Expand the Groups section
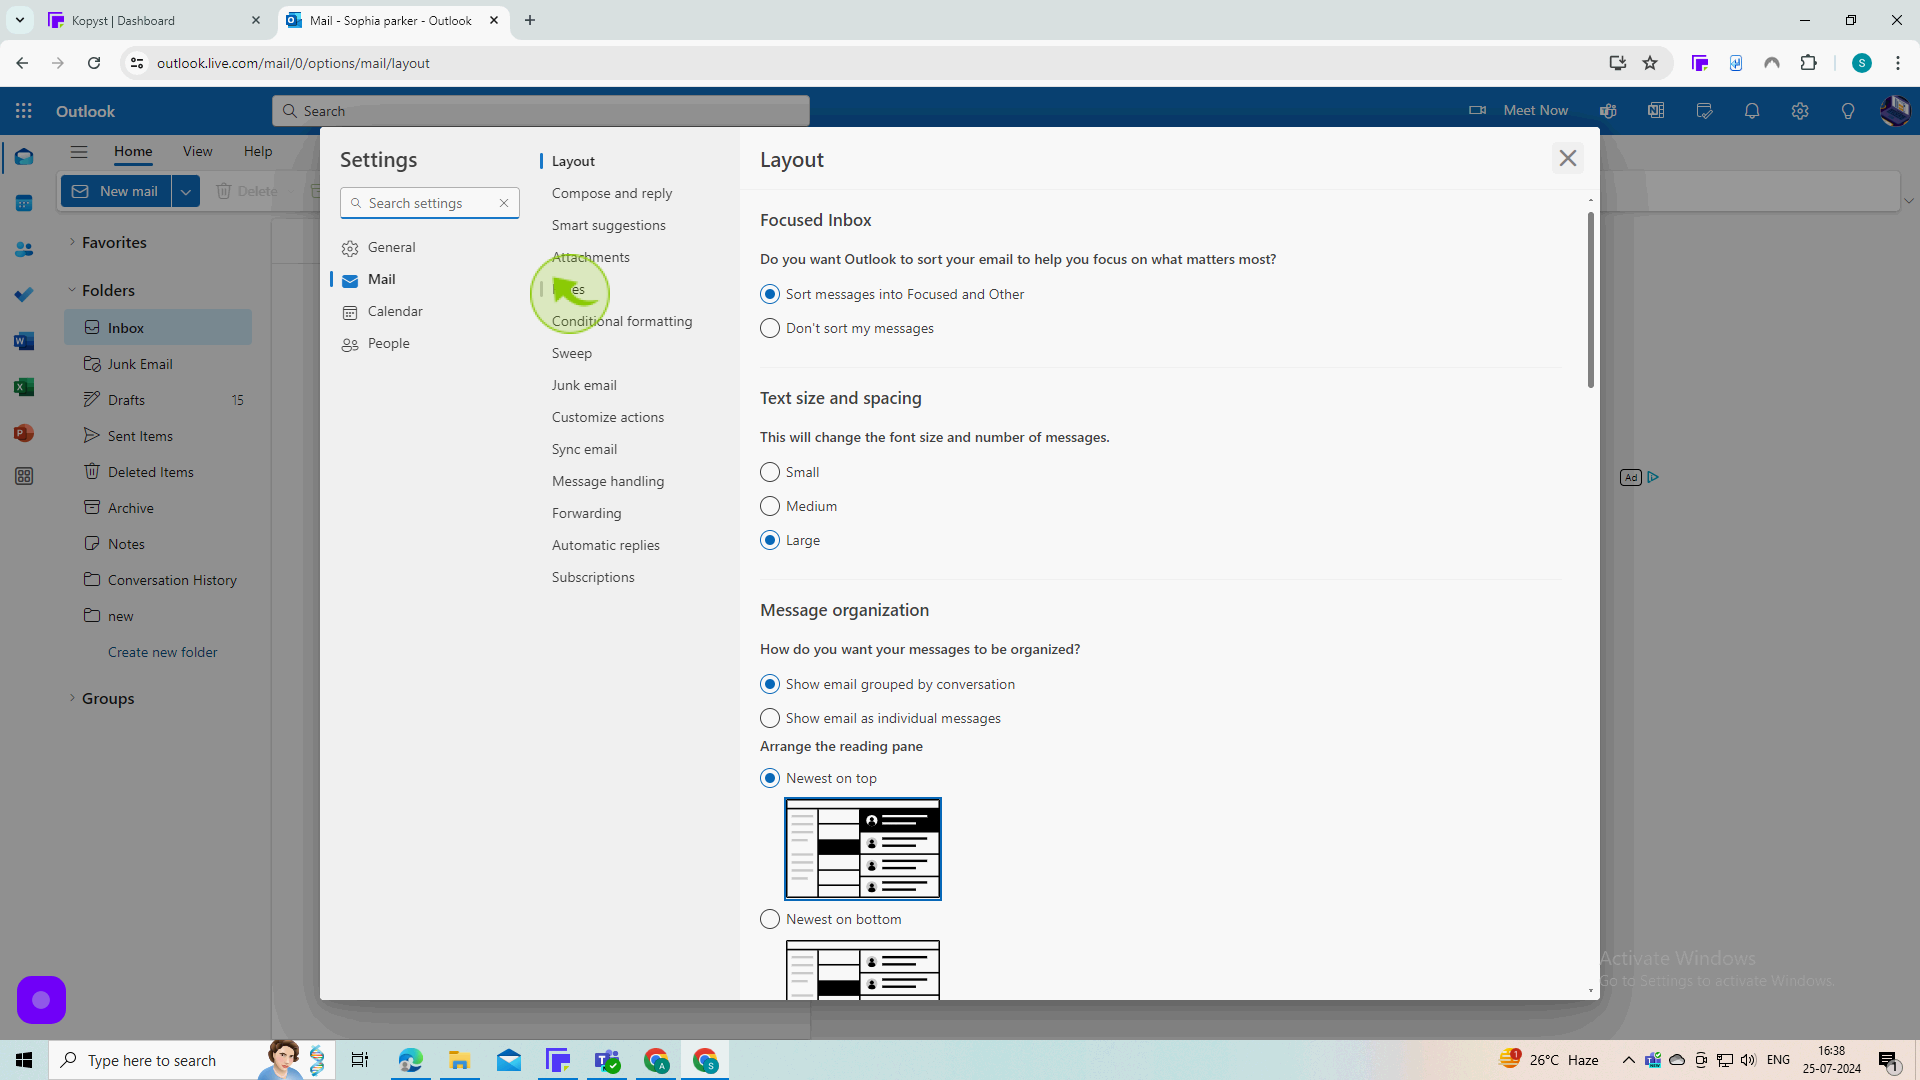 (x=72, y=698)
